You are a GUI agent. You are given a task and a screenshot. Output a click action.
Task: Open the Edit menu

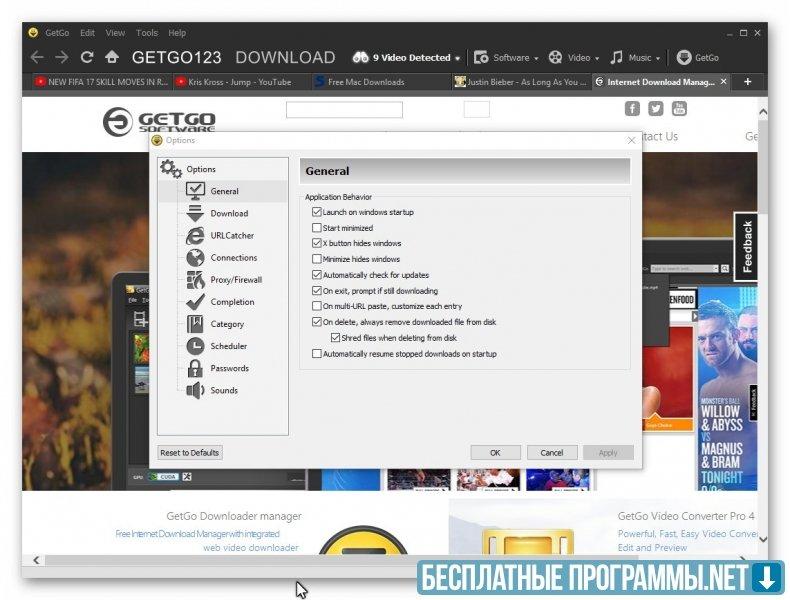pyautogui.click(x=87, y=33)
